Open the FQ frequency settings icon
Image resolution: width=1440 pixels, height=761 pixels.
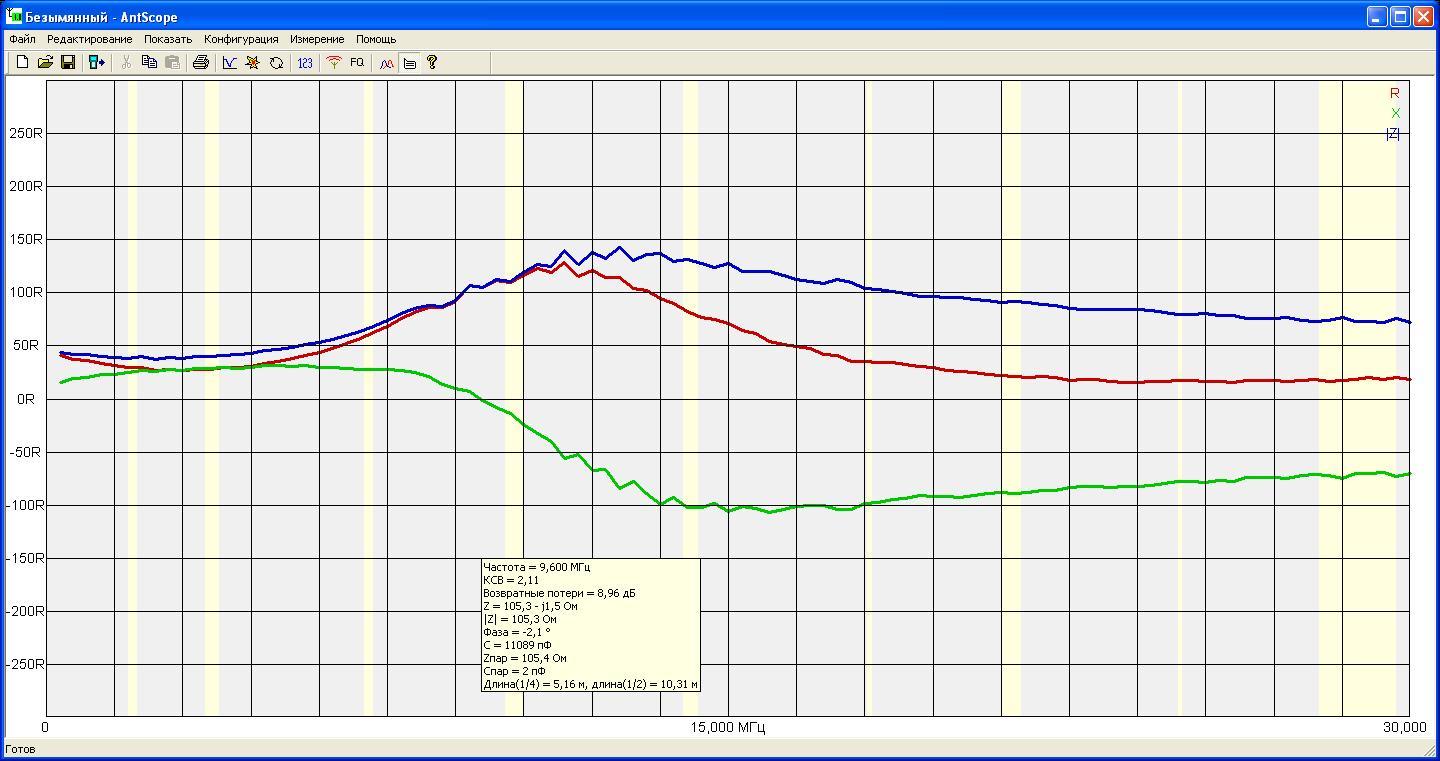pyautogui.click(x=357, y=62)
